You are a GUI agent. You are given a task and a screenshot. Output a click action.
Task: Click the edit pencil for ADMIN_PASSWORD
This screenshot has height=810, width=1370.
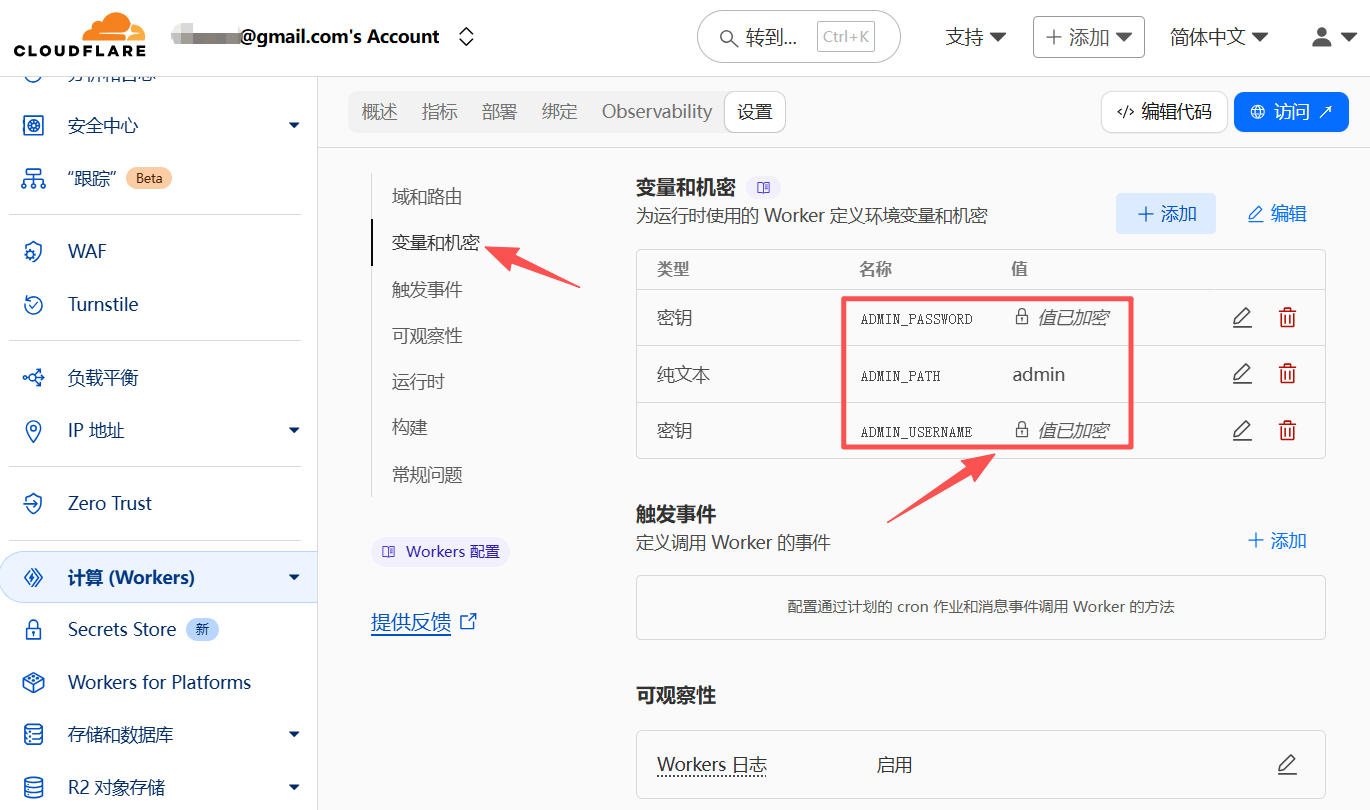click(x=1241, y=318)
